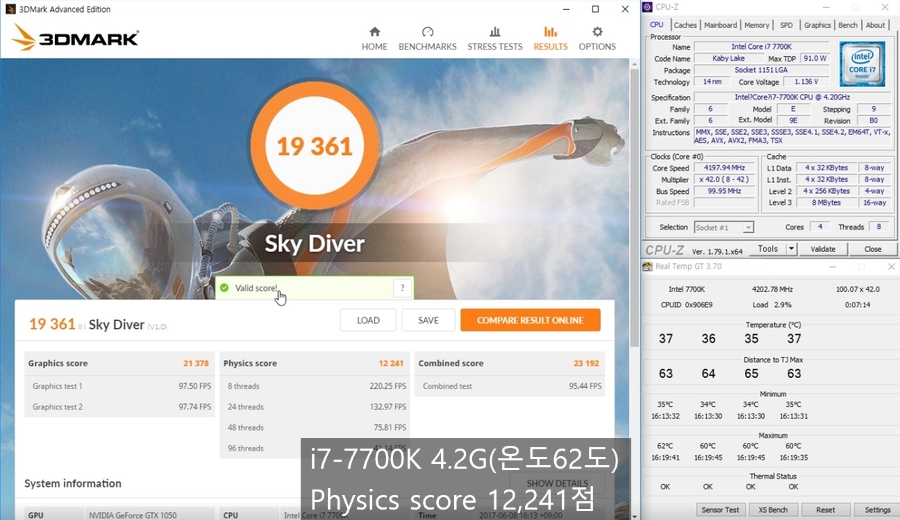
Task: Click the Combined test row
Action: click(x=510, y=386)
